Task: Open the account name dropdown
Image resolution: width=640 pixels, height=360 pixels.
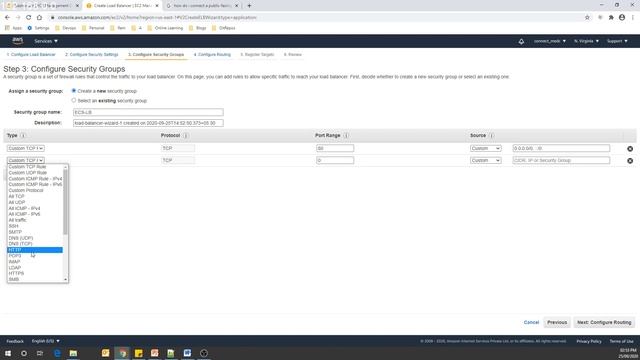Action: (550, 41)
